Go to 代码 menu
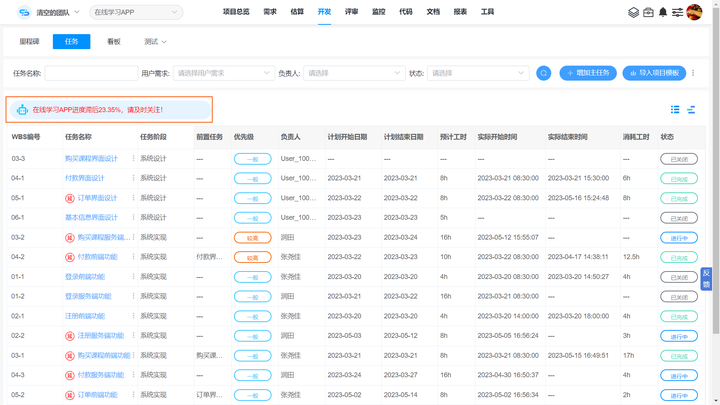The height and width of the screenshot is (405, 720). (x=405, y=12)
